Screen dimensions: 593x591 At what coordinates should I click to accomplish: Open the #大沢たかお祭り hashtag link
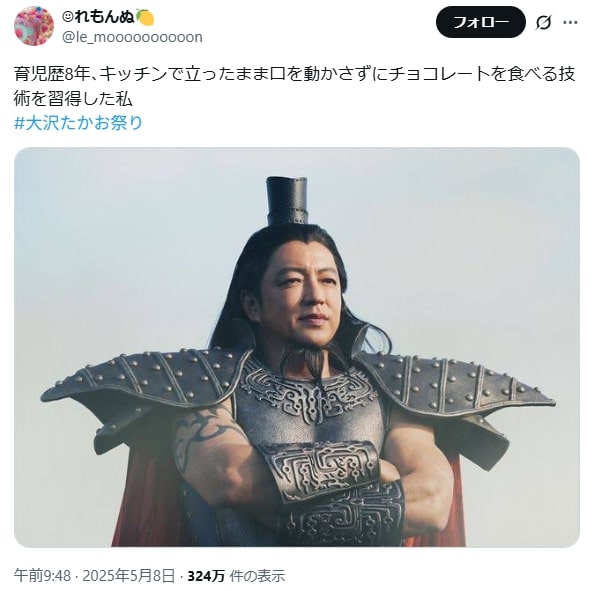(78, 123)
